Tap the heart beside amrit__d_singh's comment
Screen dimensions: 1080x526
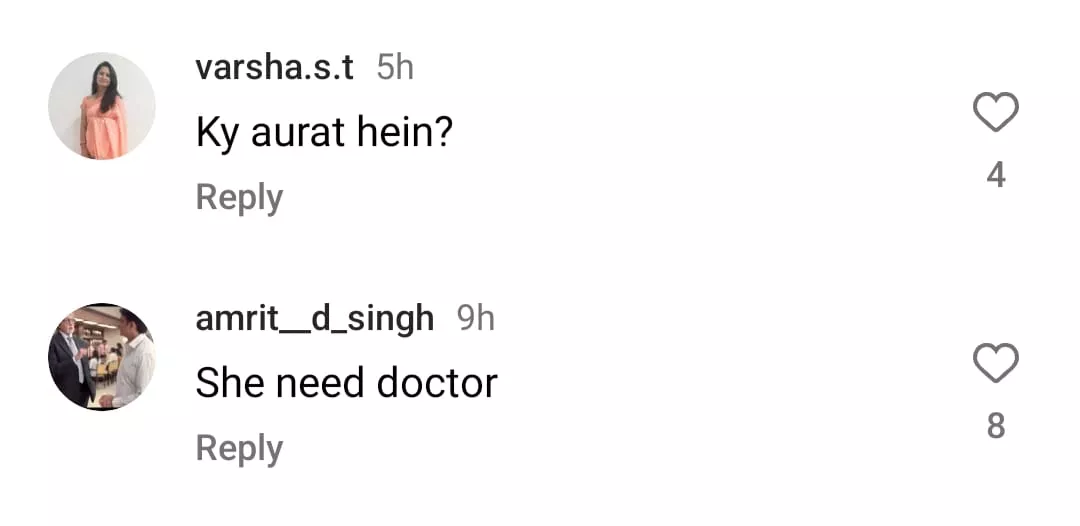coord(995,364)
